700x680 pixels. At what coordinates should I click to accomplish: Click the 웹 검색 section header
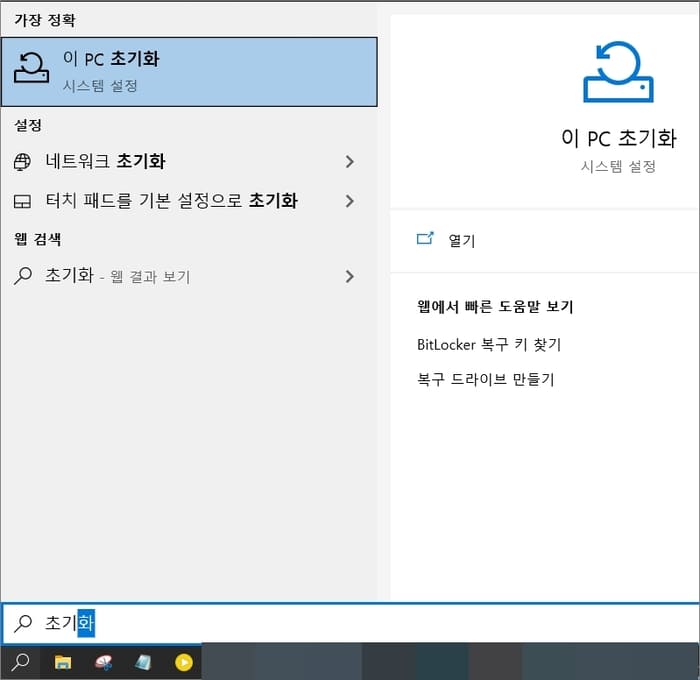(x=38, y=239)
